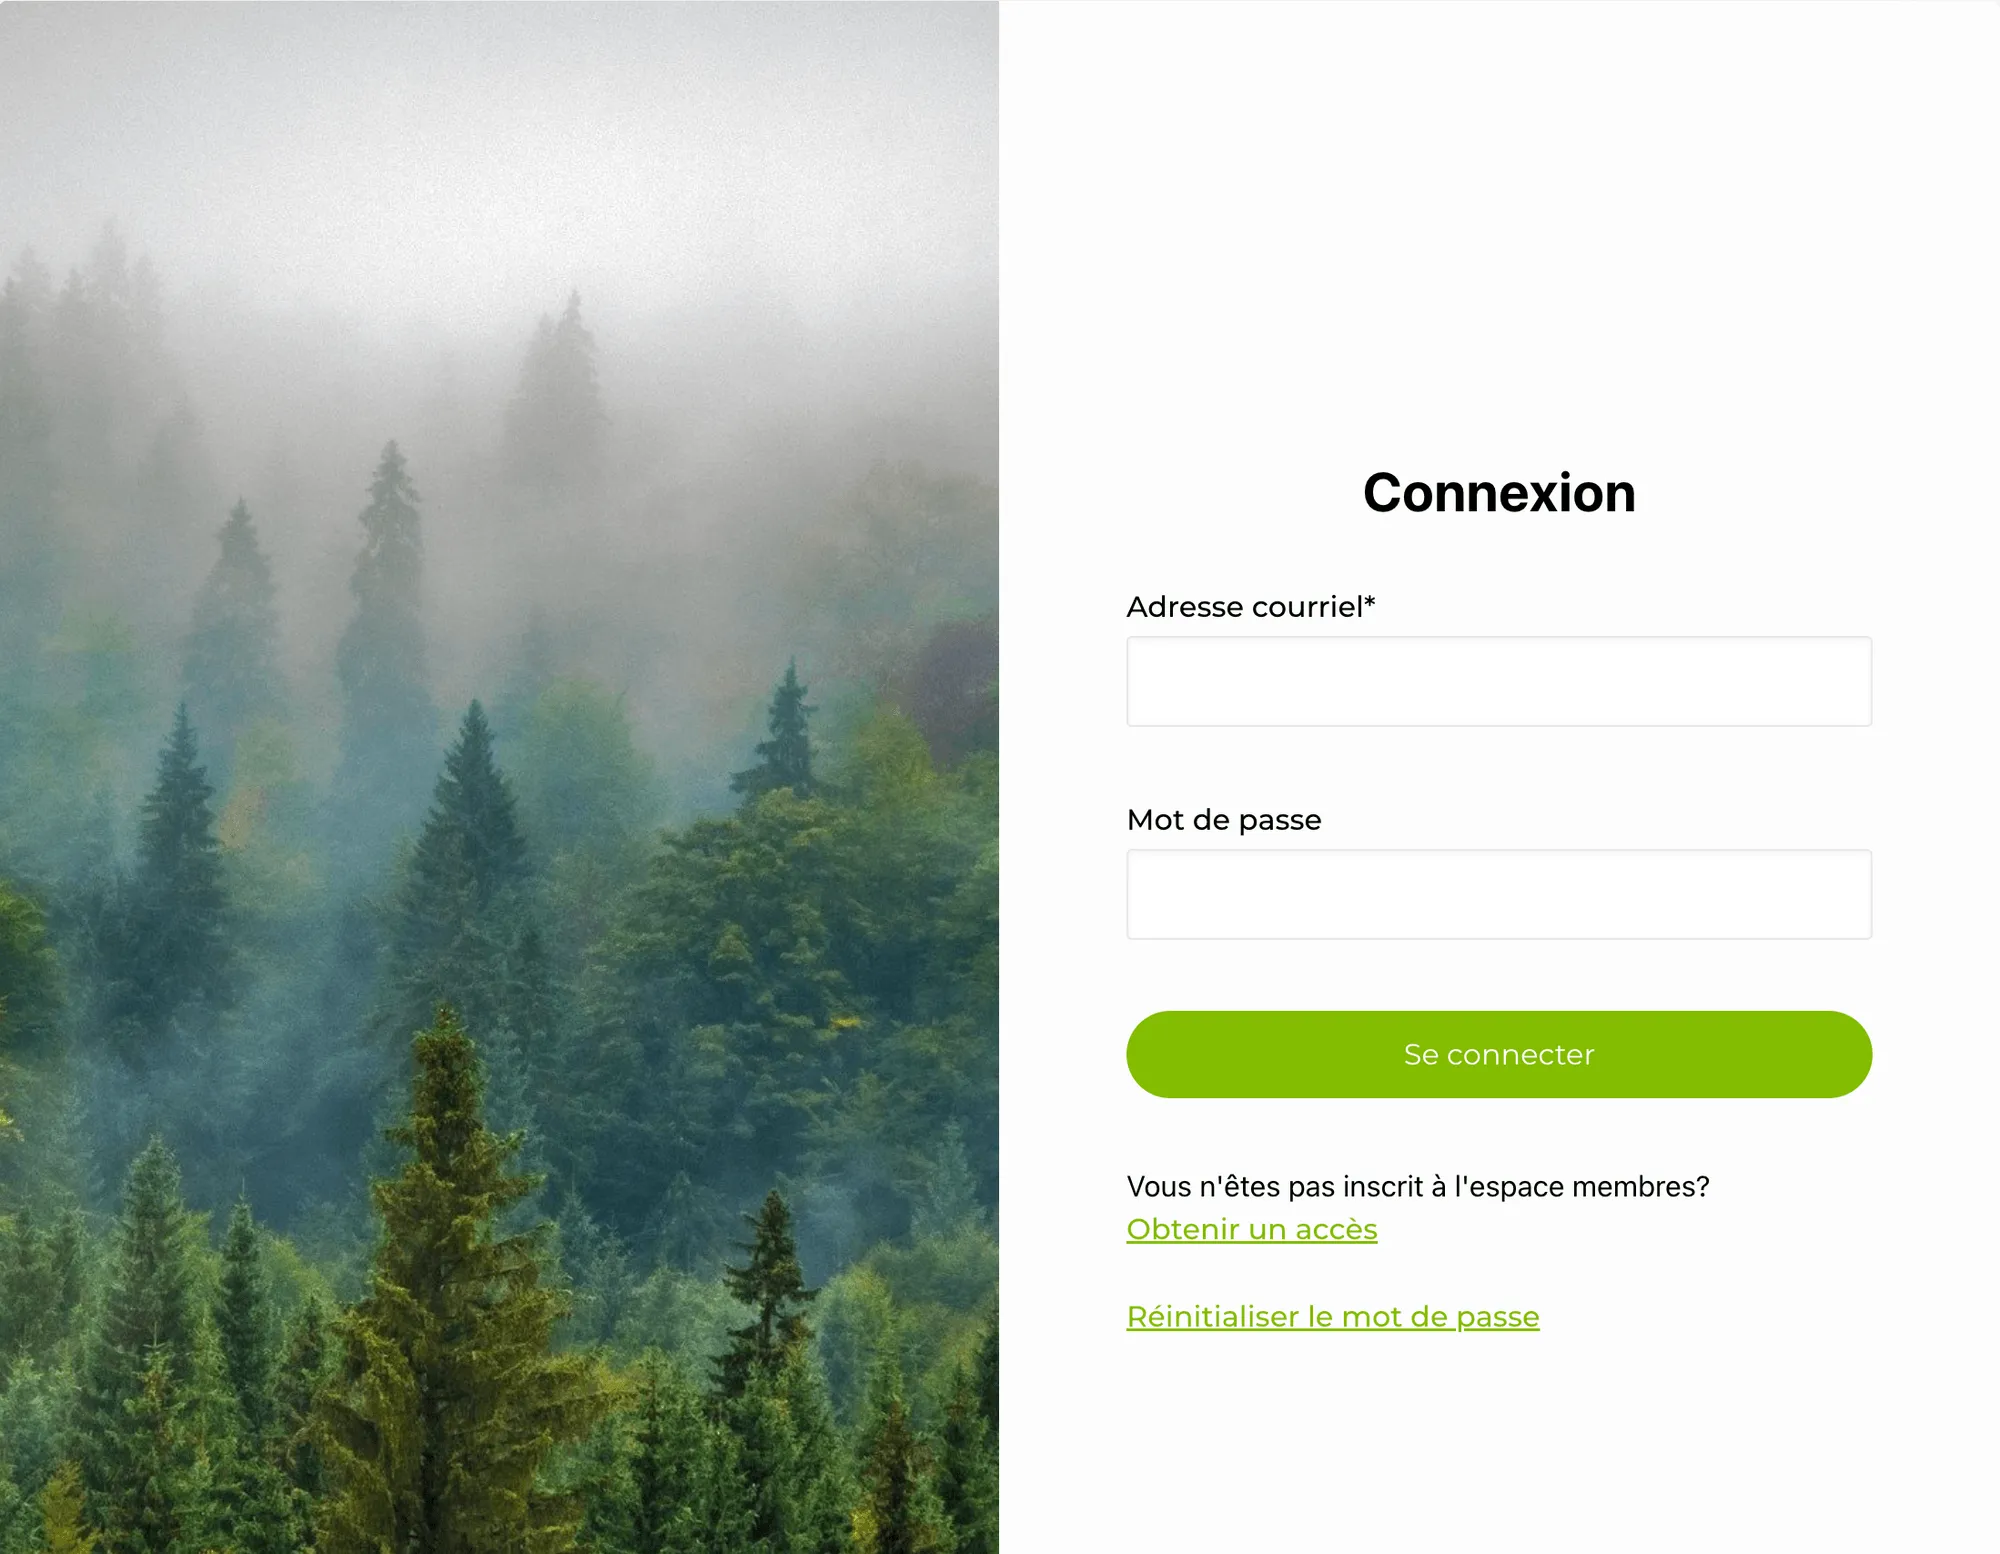Focus the Mot de passe input field

point(1498,894)
